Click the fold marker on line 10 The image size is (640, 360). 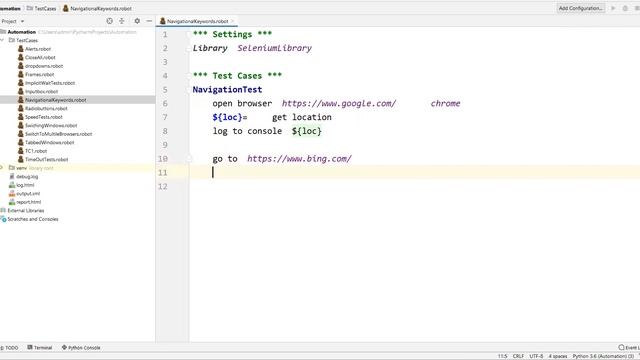tap(189, 159)
